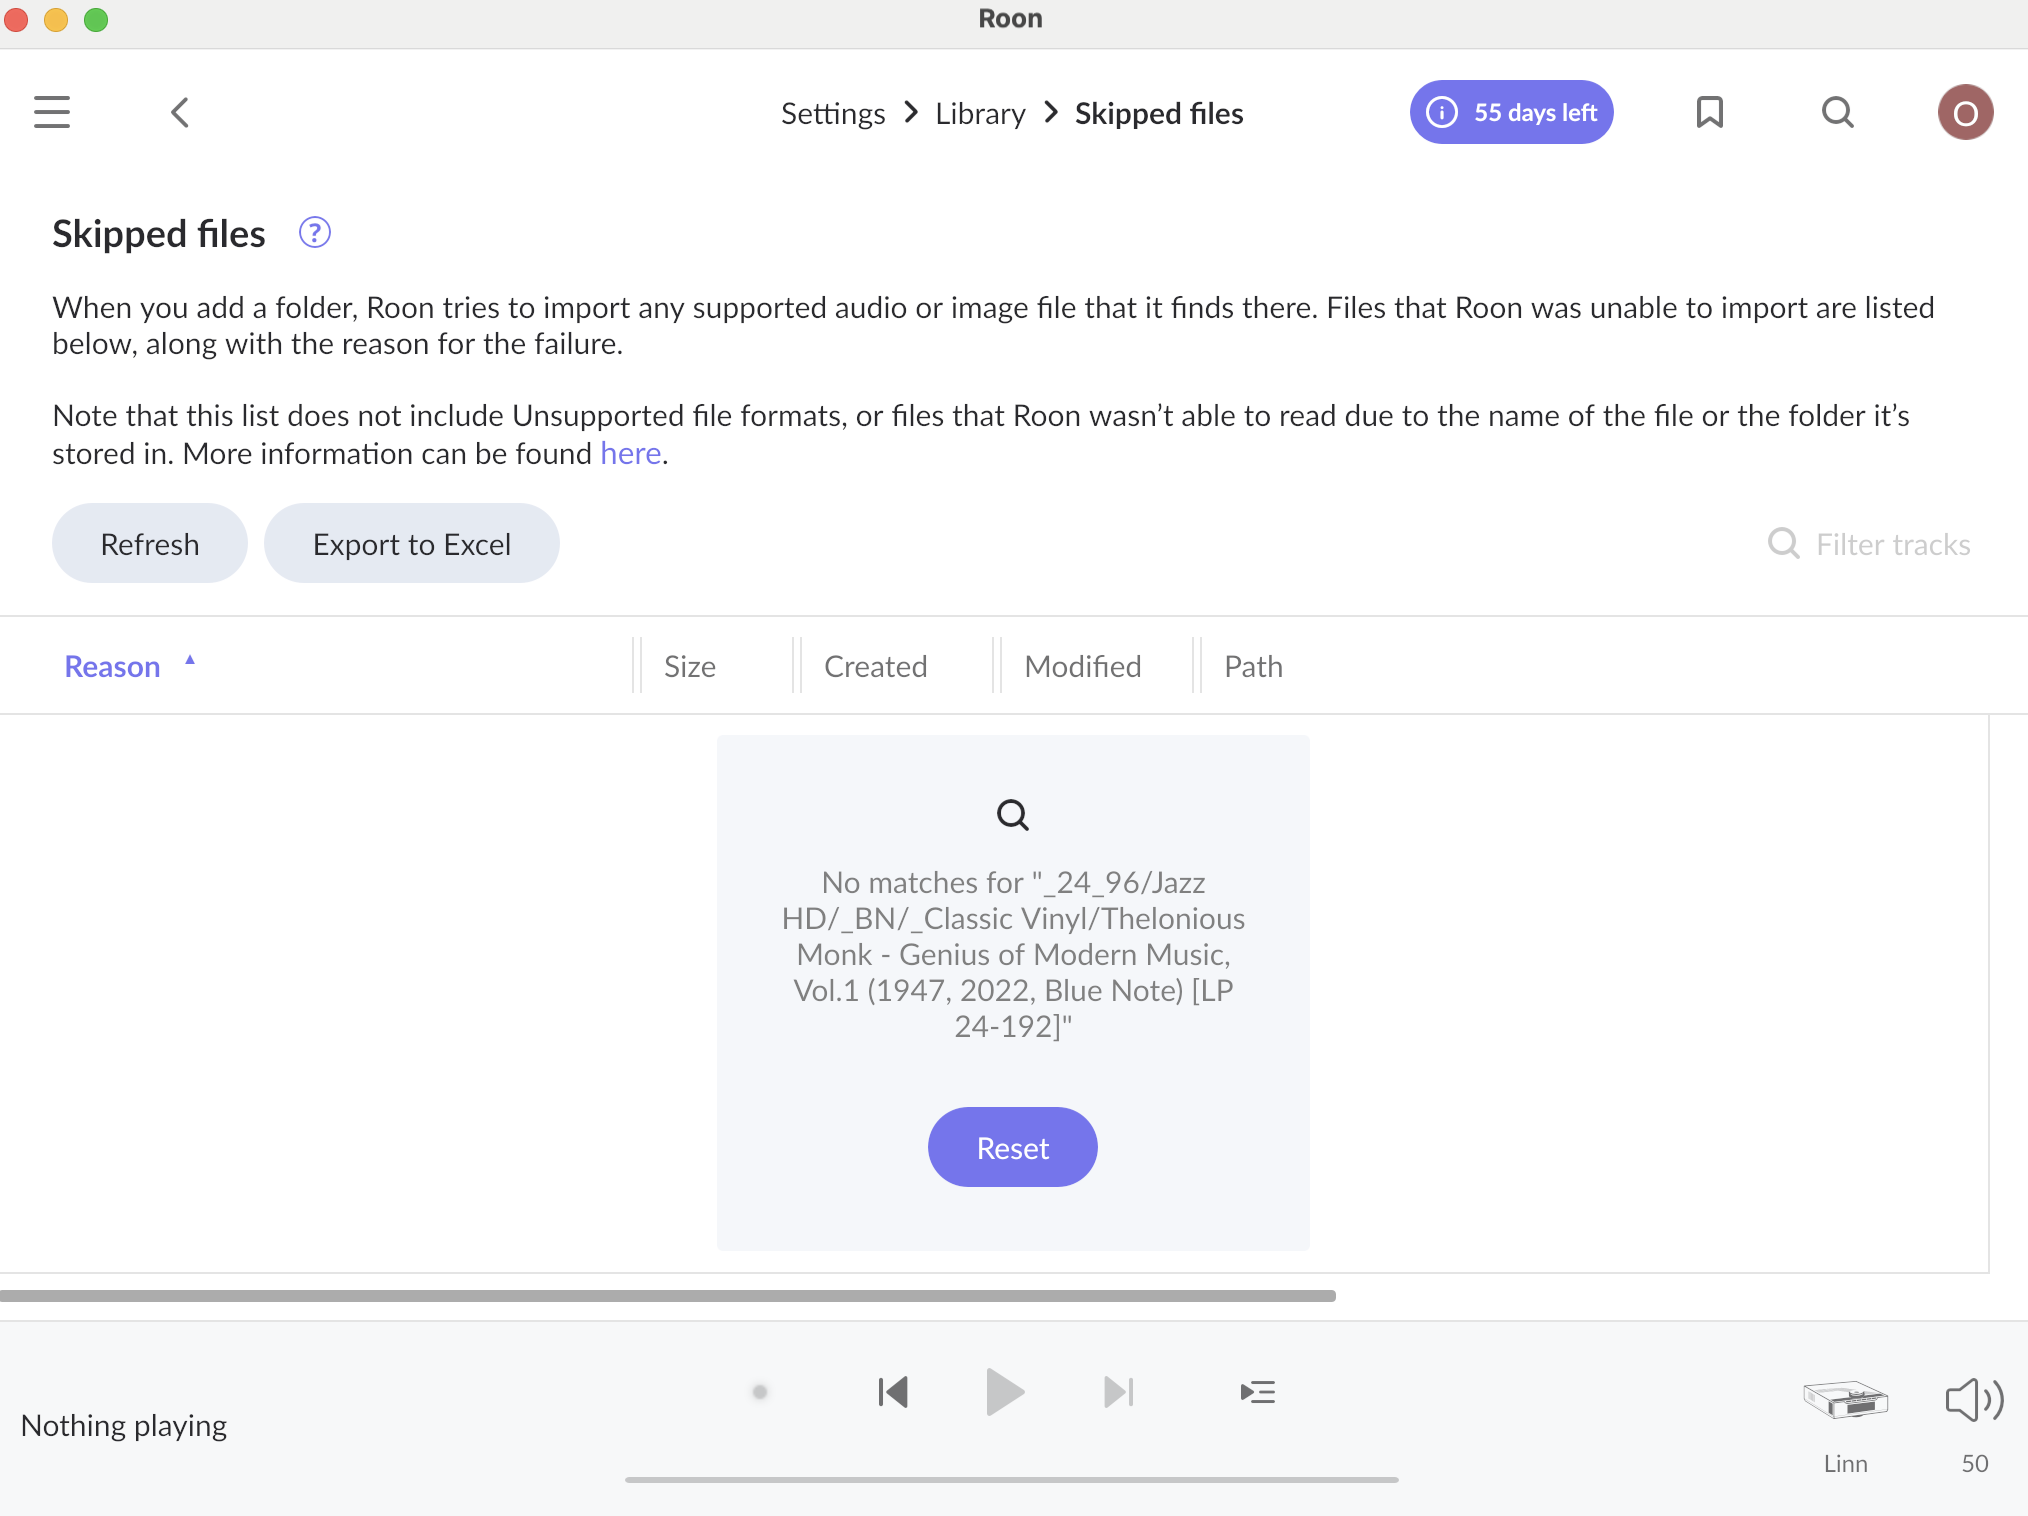Click the play button
The image size is (2028, 1516).
coord(1005,1392)
